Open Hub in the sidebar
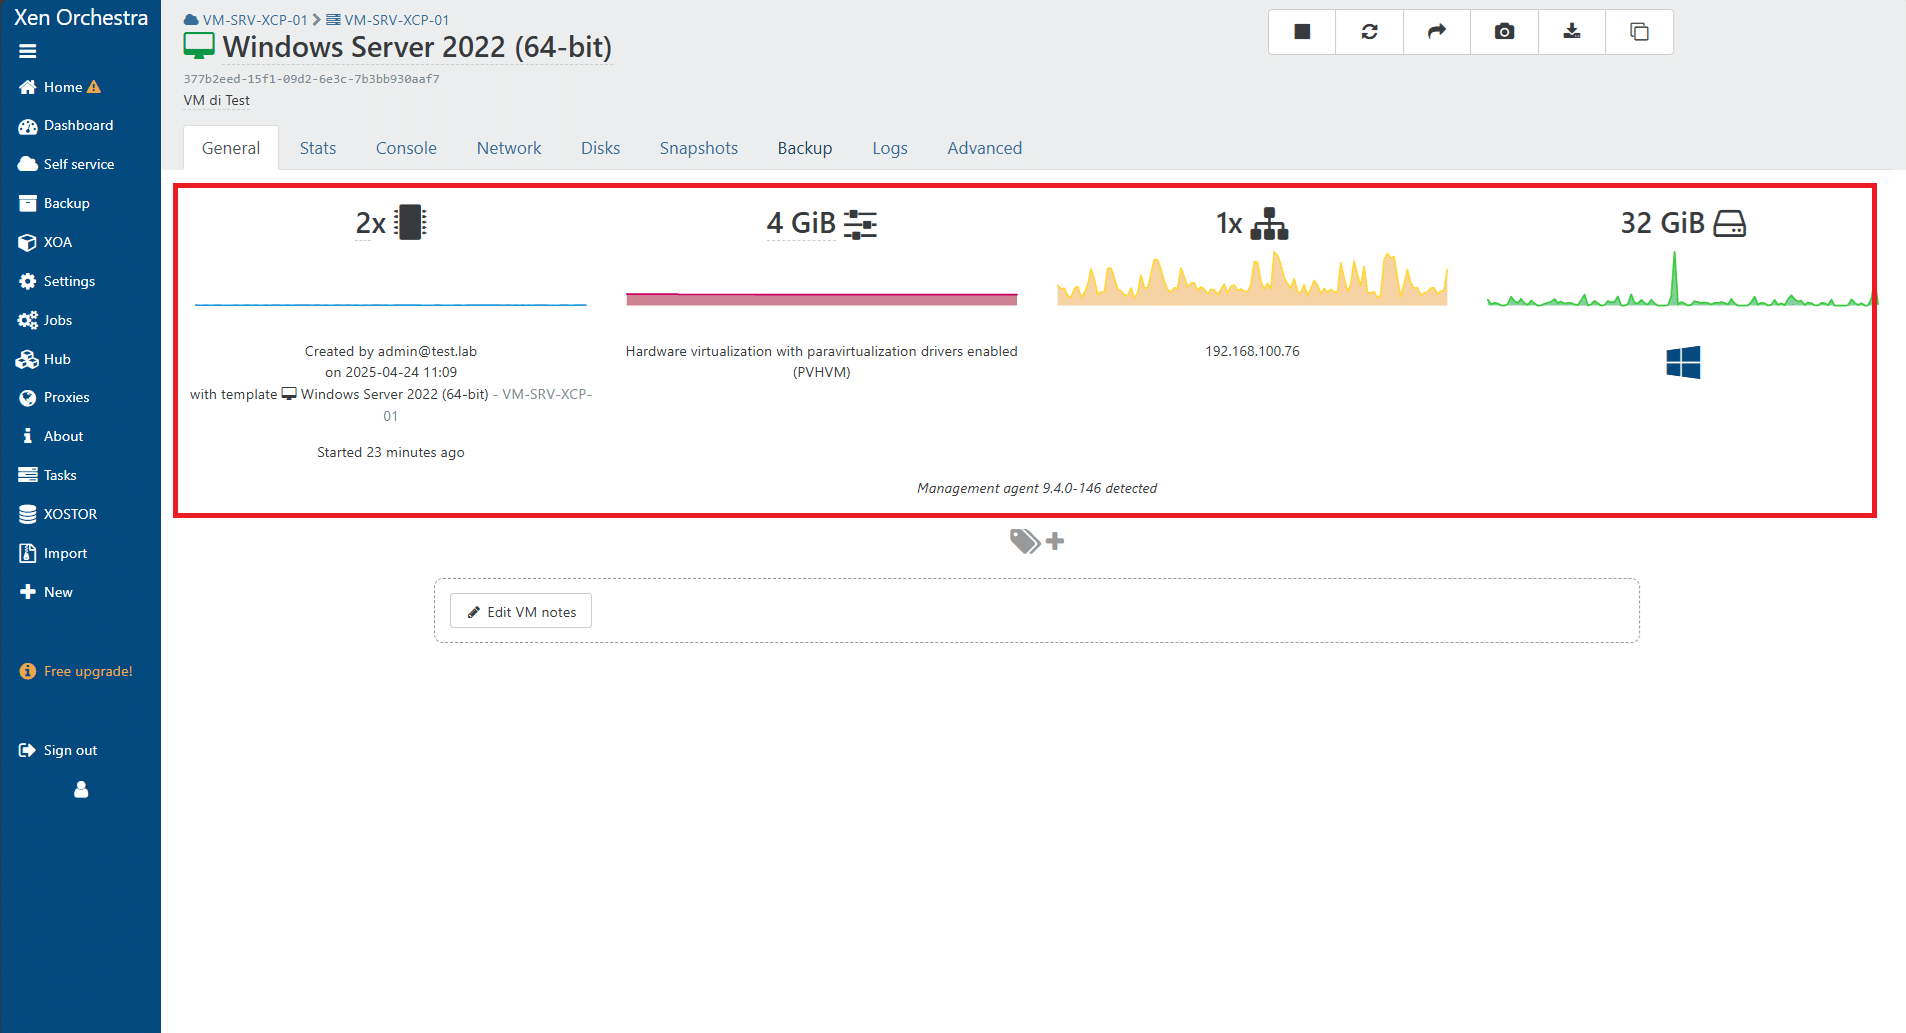The height and width of the screenshot is (1033, 1906). click(x=44, y=359)
